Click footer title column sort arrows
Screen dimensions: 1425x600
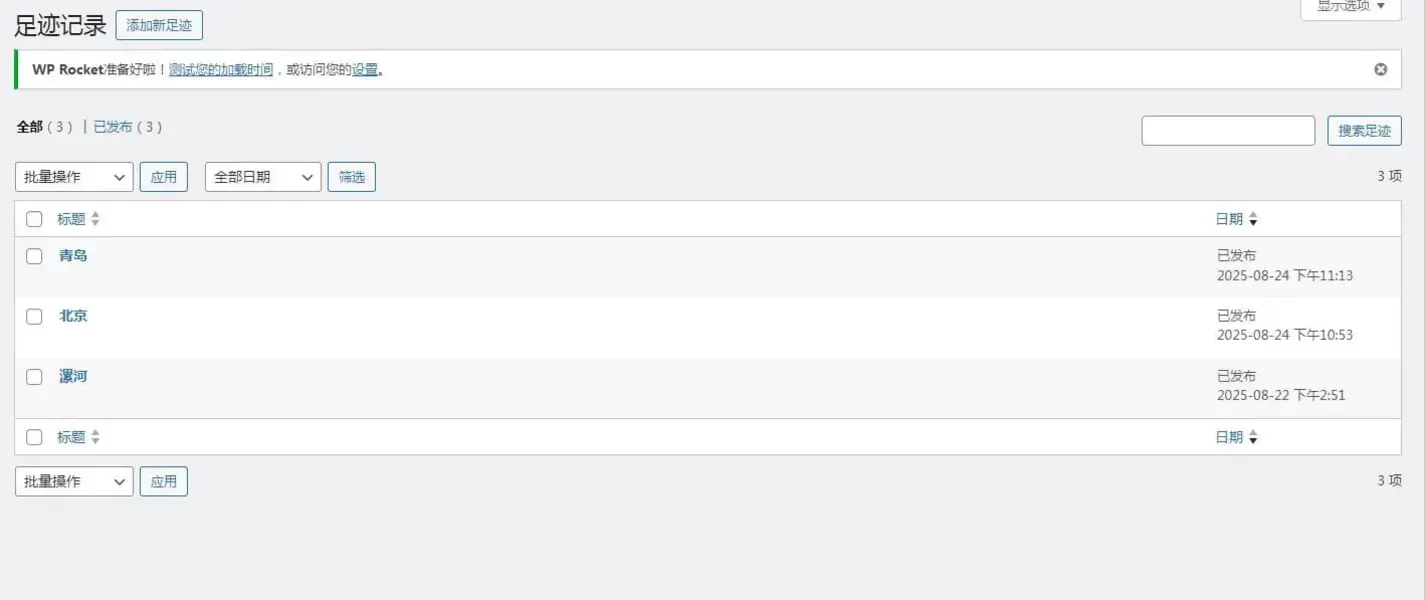click(x=95, y=437)
